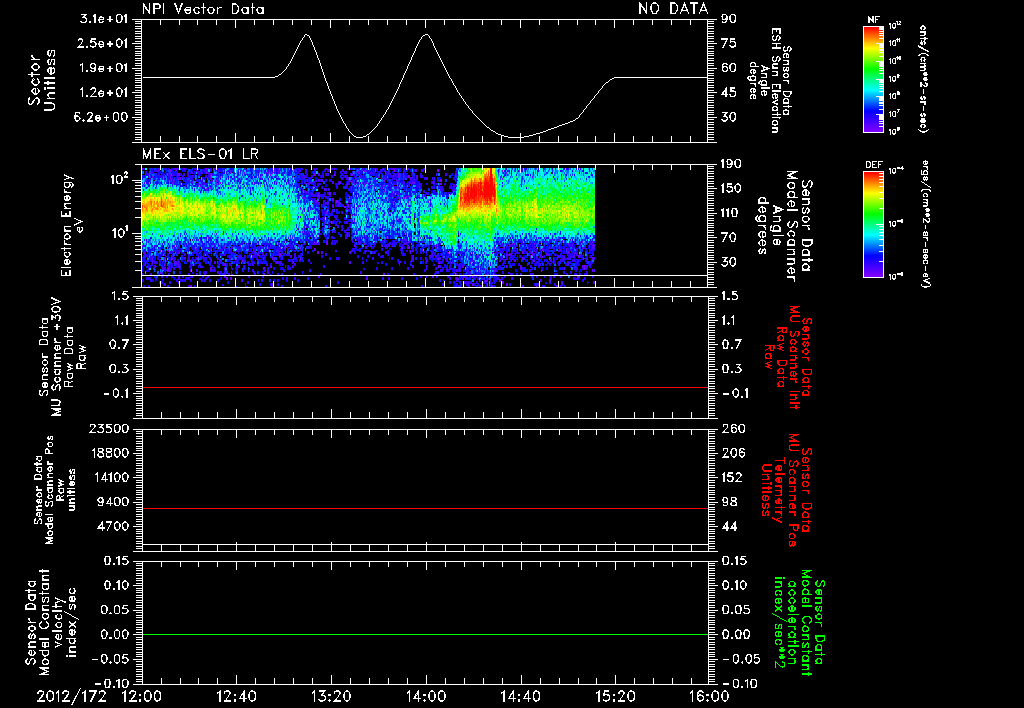Click the "152" telemetry tick label
The height and width of the screenshot is (708, 1024).
tap(733, 477)
